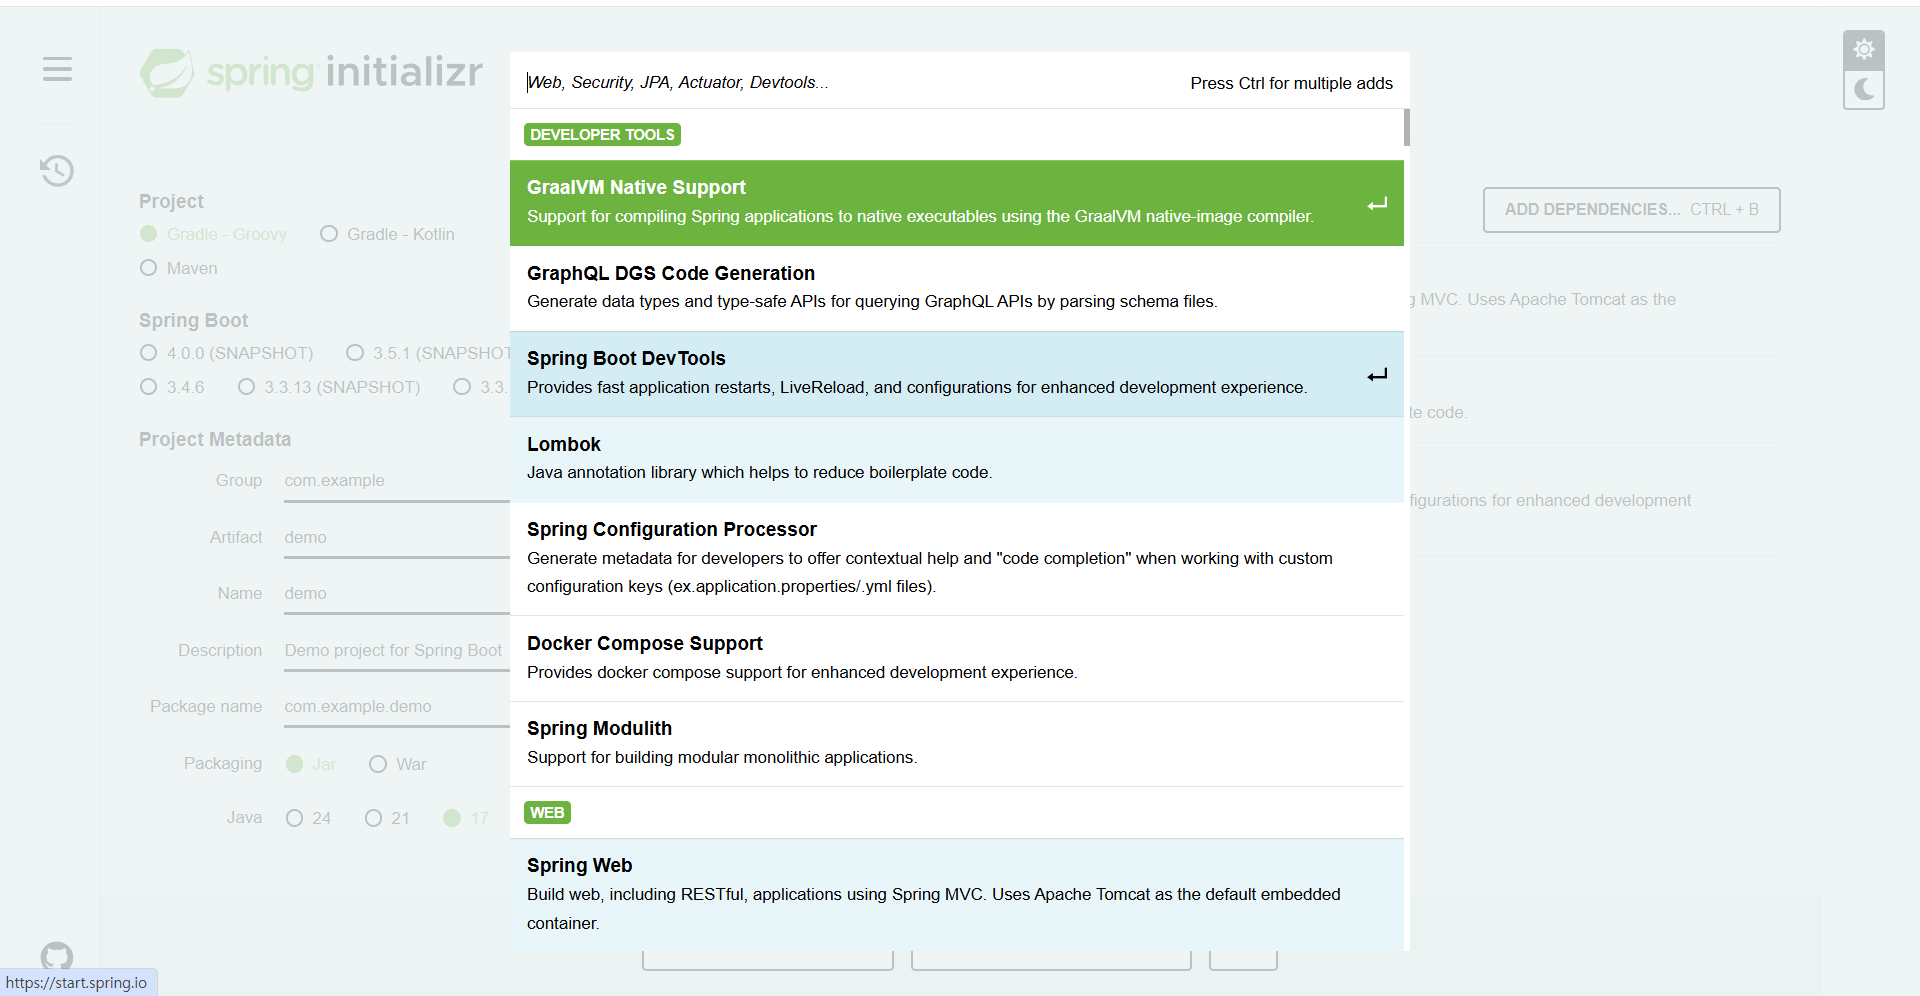
Task: Edit the Description field
Action: tap(397, 651)
